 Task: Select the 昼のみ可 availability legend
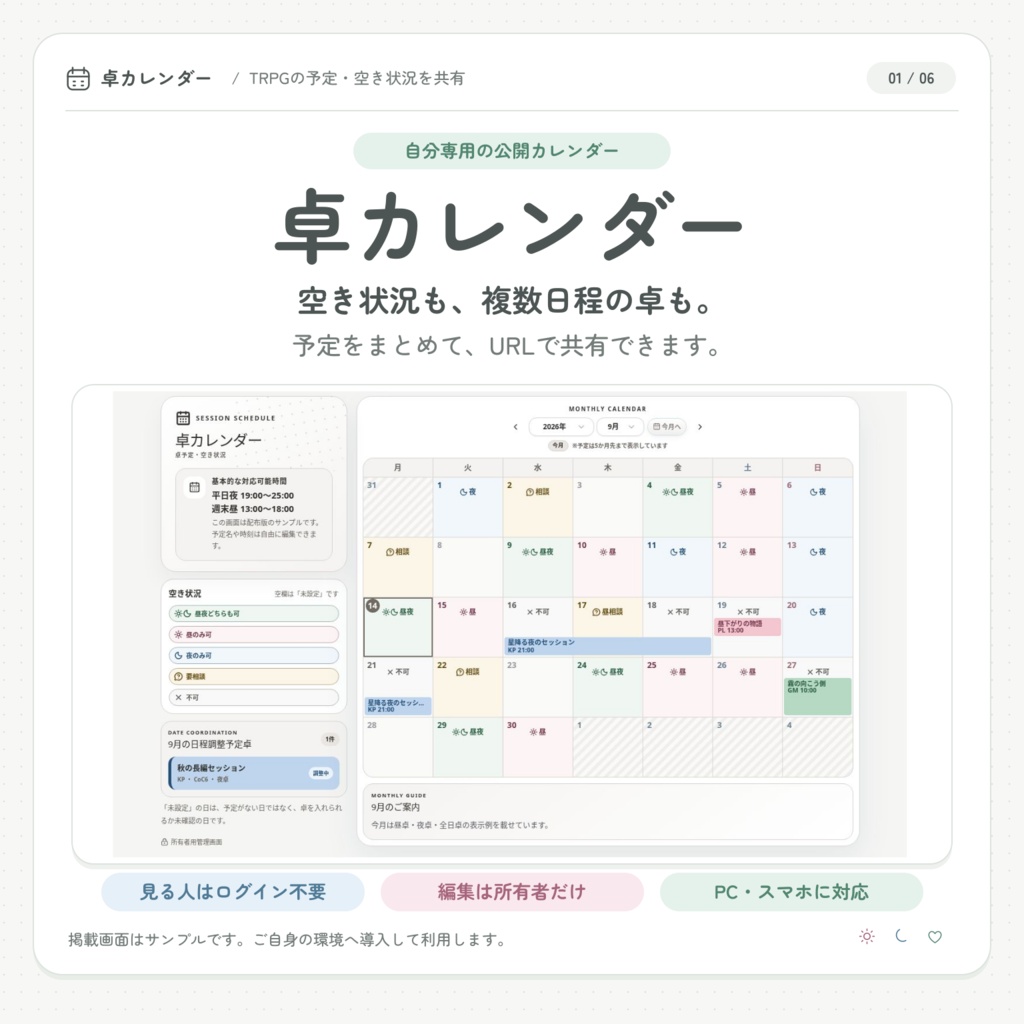point(254,635)
